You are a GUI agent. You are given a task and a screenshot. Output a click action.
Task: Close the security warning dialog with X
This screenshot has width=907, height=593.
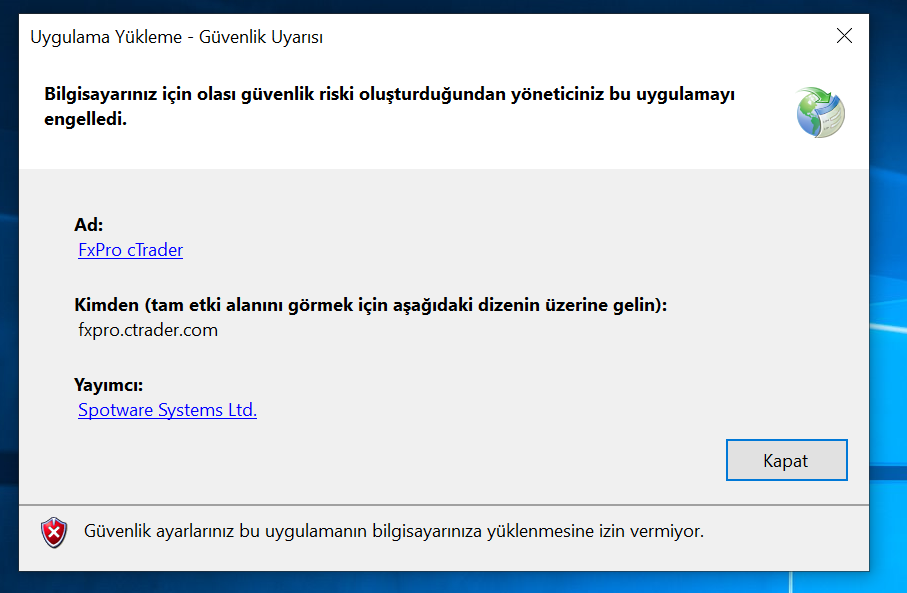(x=844, y=36)
